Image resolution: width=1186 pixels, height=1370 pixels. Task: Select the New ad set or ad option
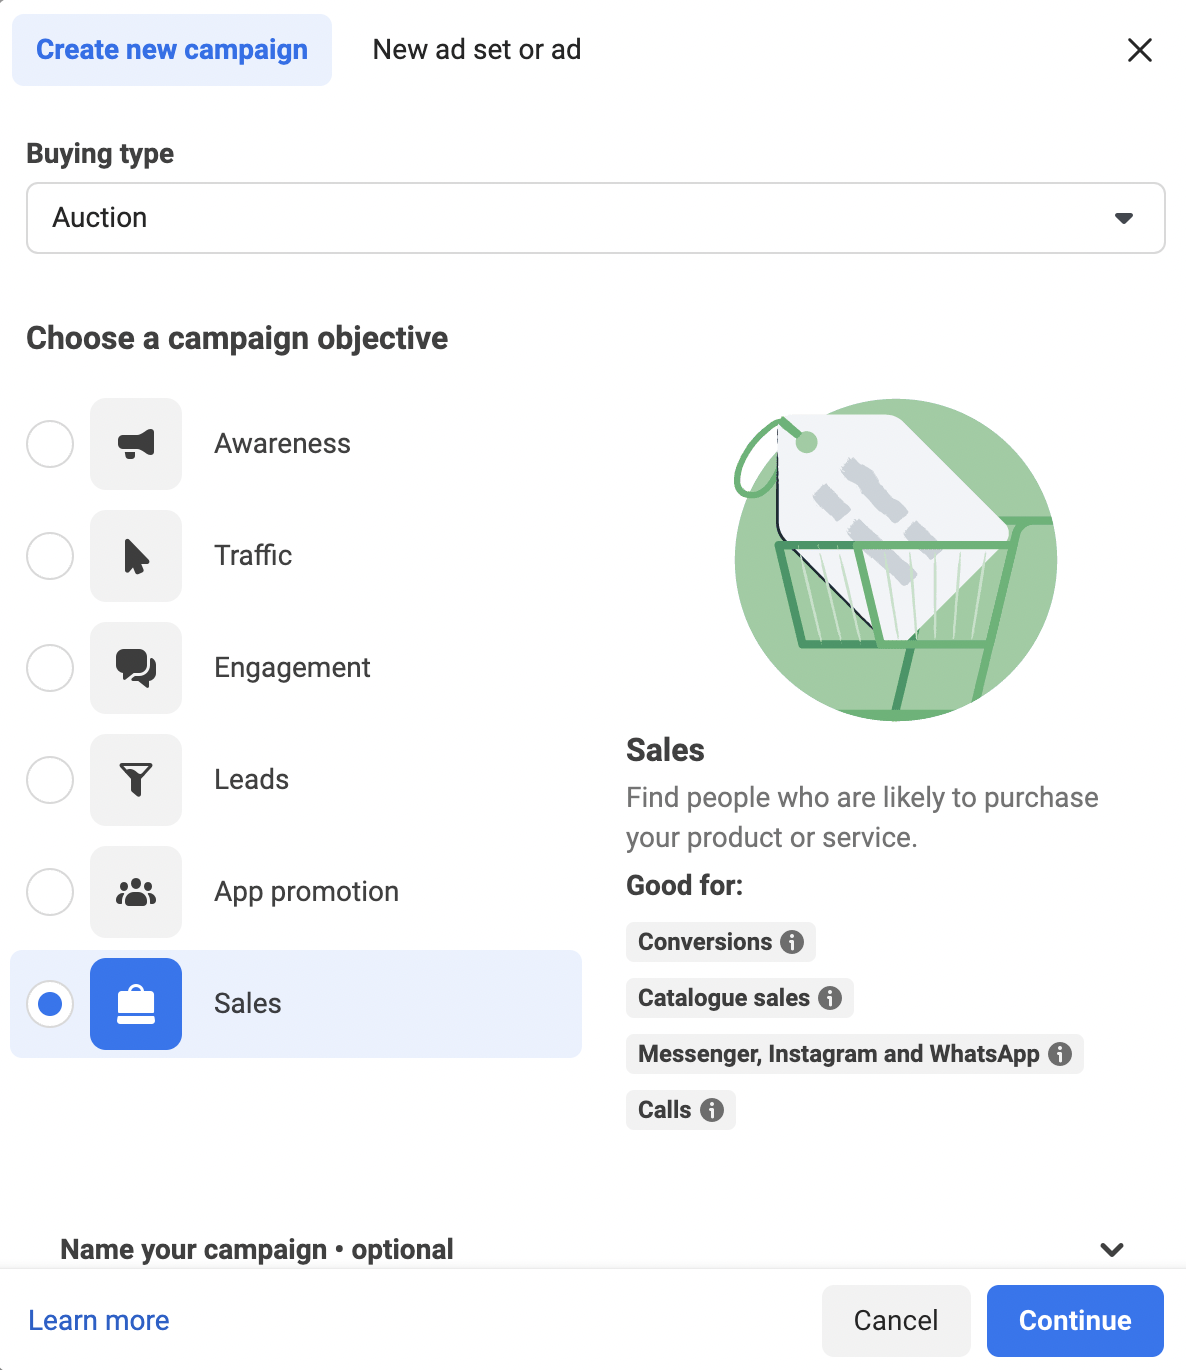click(x=477, y=49)
